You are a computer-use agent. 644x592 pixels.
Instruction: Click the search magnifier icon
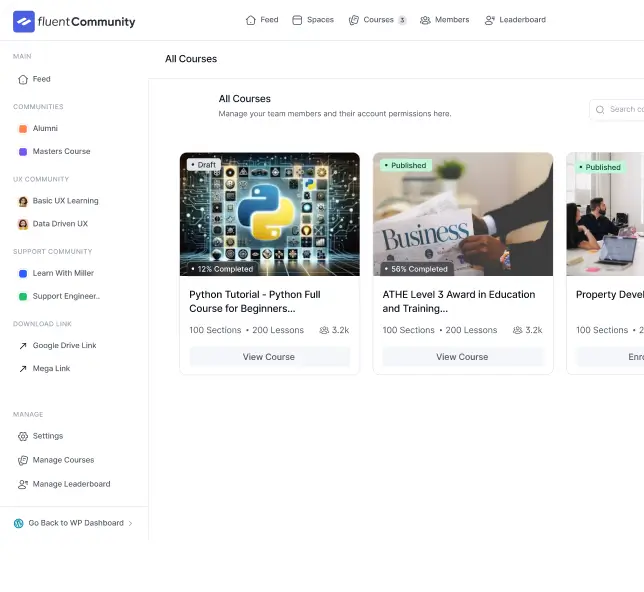pyautogui.click(x=600, y=110)
